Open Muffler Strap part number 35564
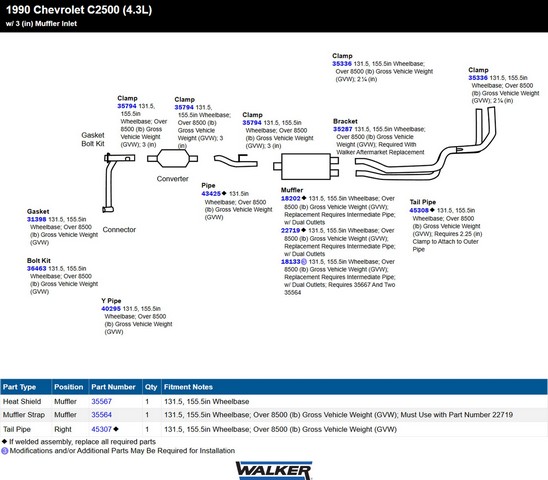 101,415
